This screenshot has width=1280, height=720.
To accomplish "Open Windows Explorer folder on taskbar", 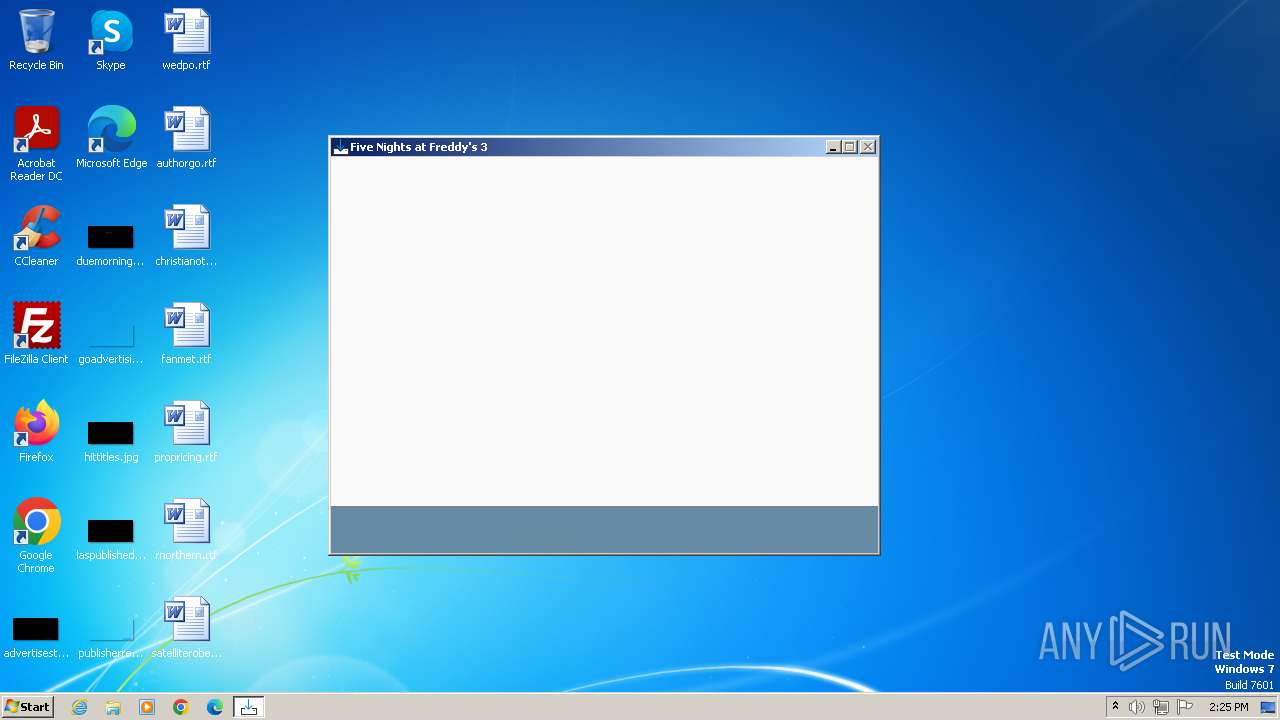I will [x=113, y=707].
